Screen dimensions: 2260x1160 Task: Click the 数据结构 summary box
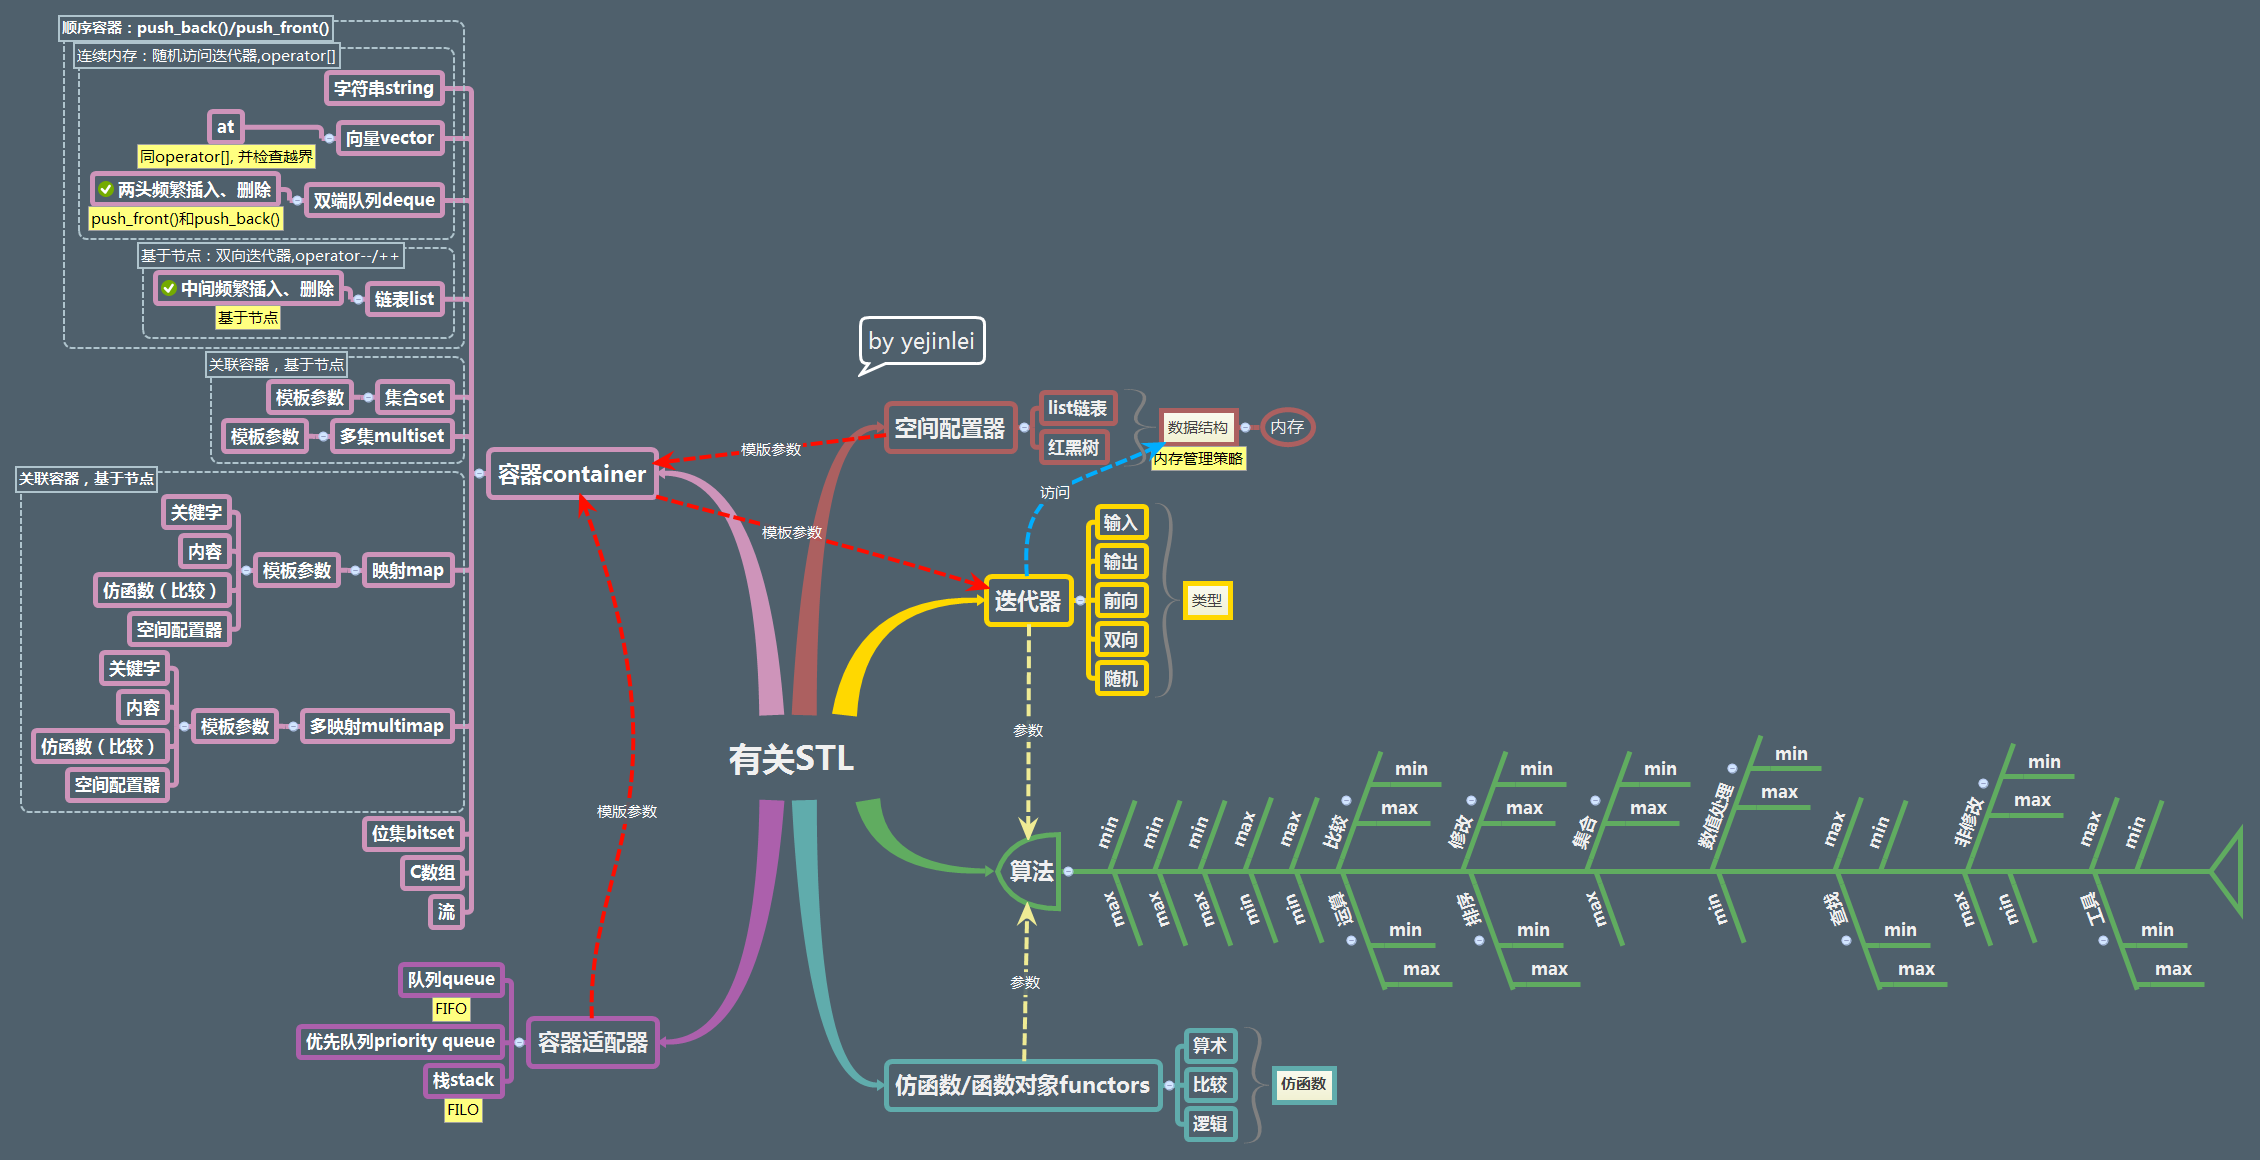click(x=1198, y=427)
